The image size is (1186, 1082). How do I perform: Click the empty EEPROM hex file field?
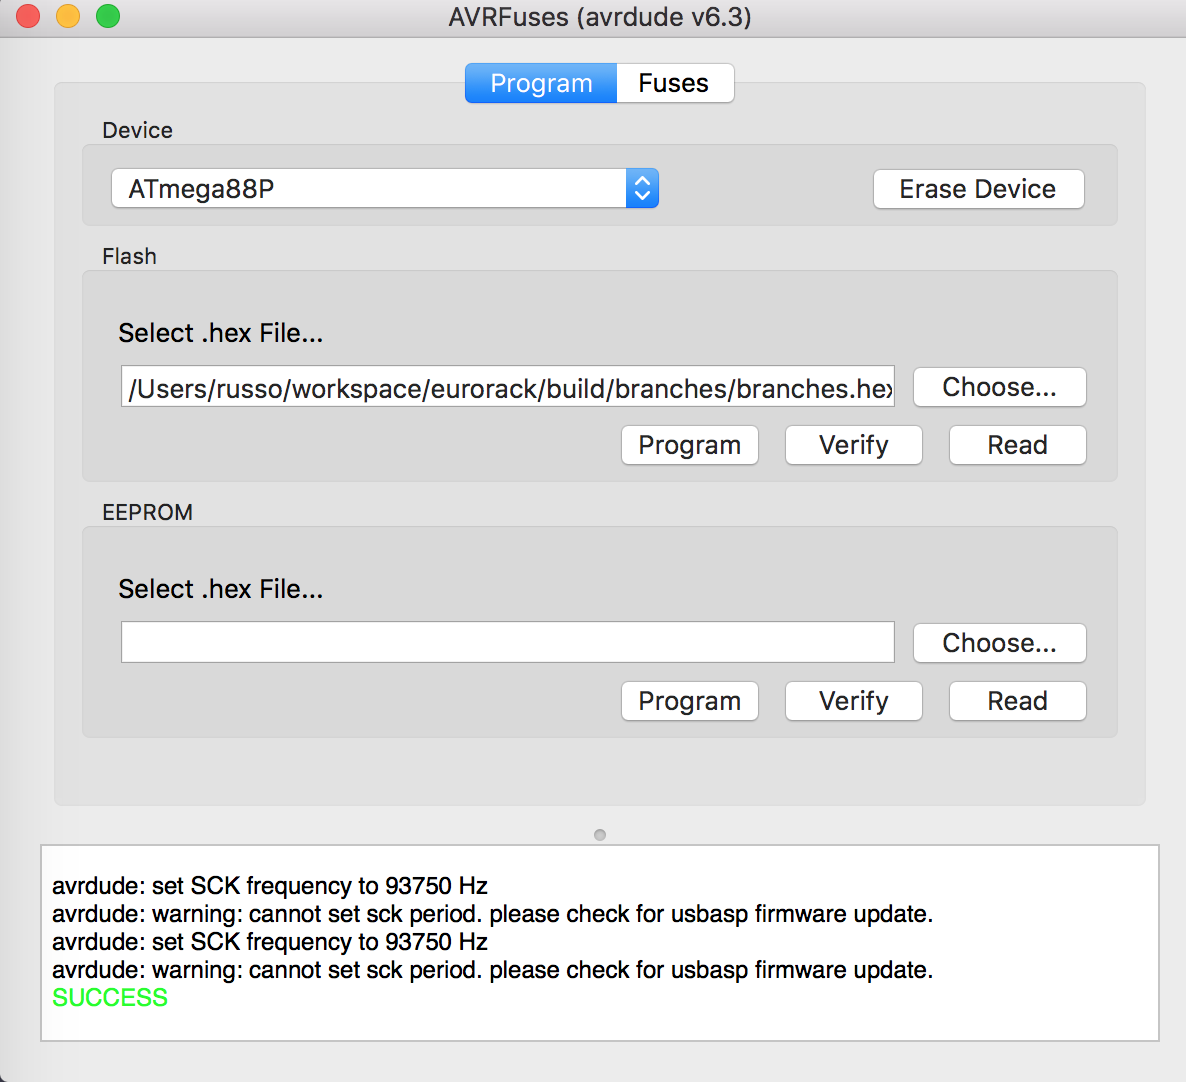point(508,642)
